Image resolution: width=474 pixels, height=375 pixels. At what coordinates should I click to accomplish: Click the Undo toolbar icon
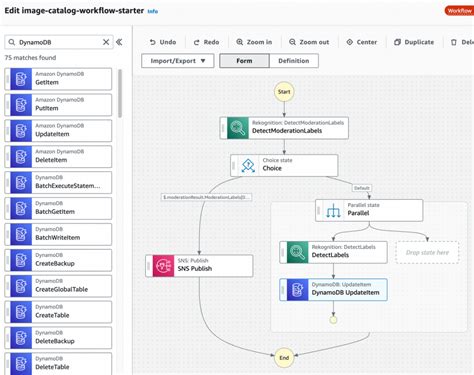[153, 42]
